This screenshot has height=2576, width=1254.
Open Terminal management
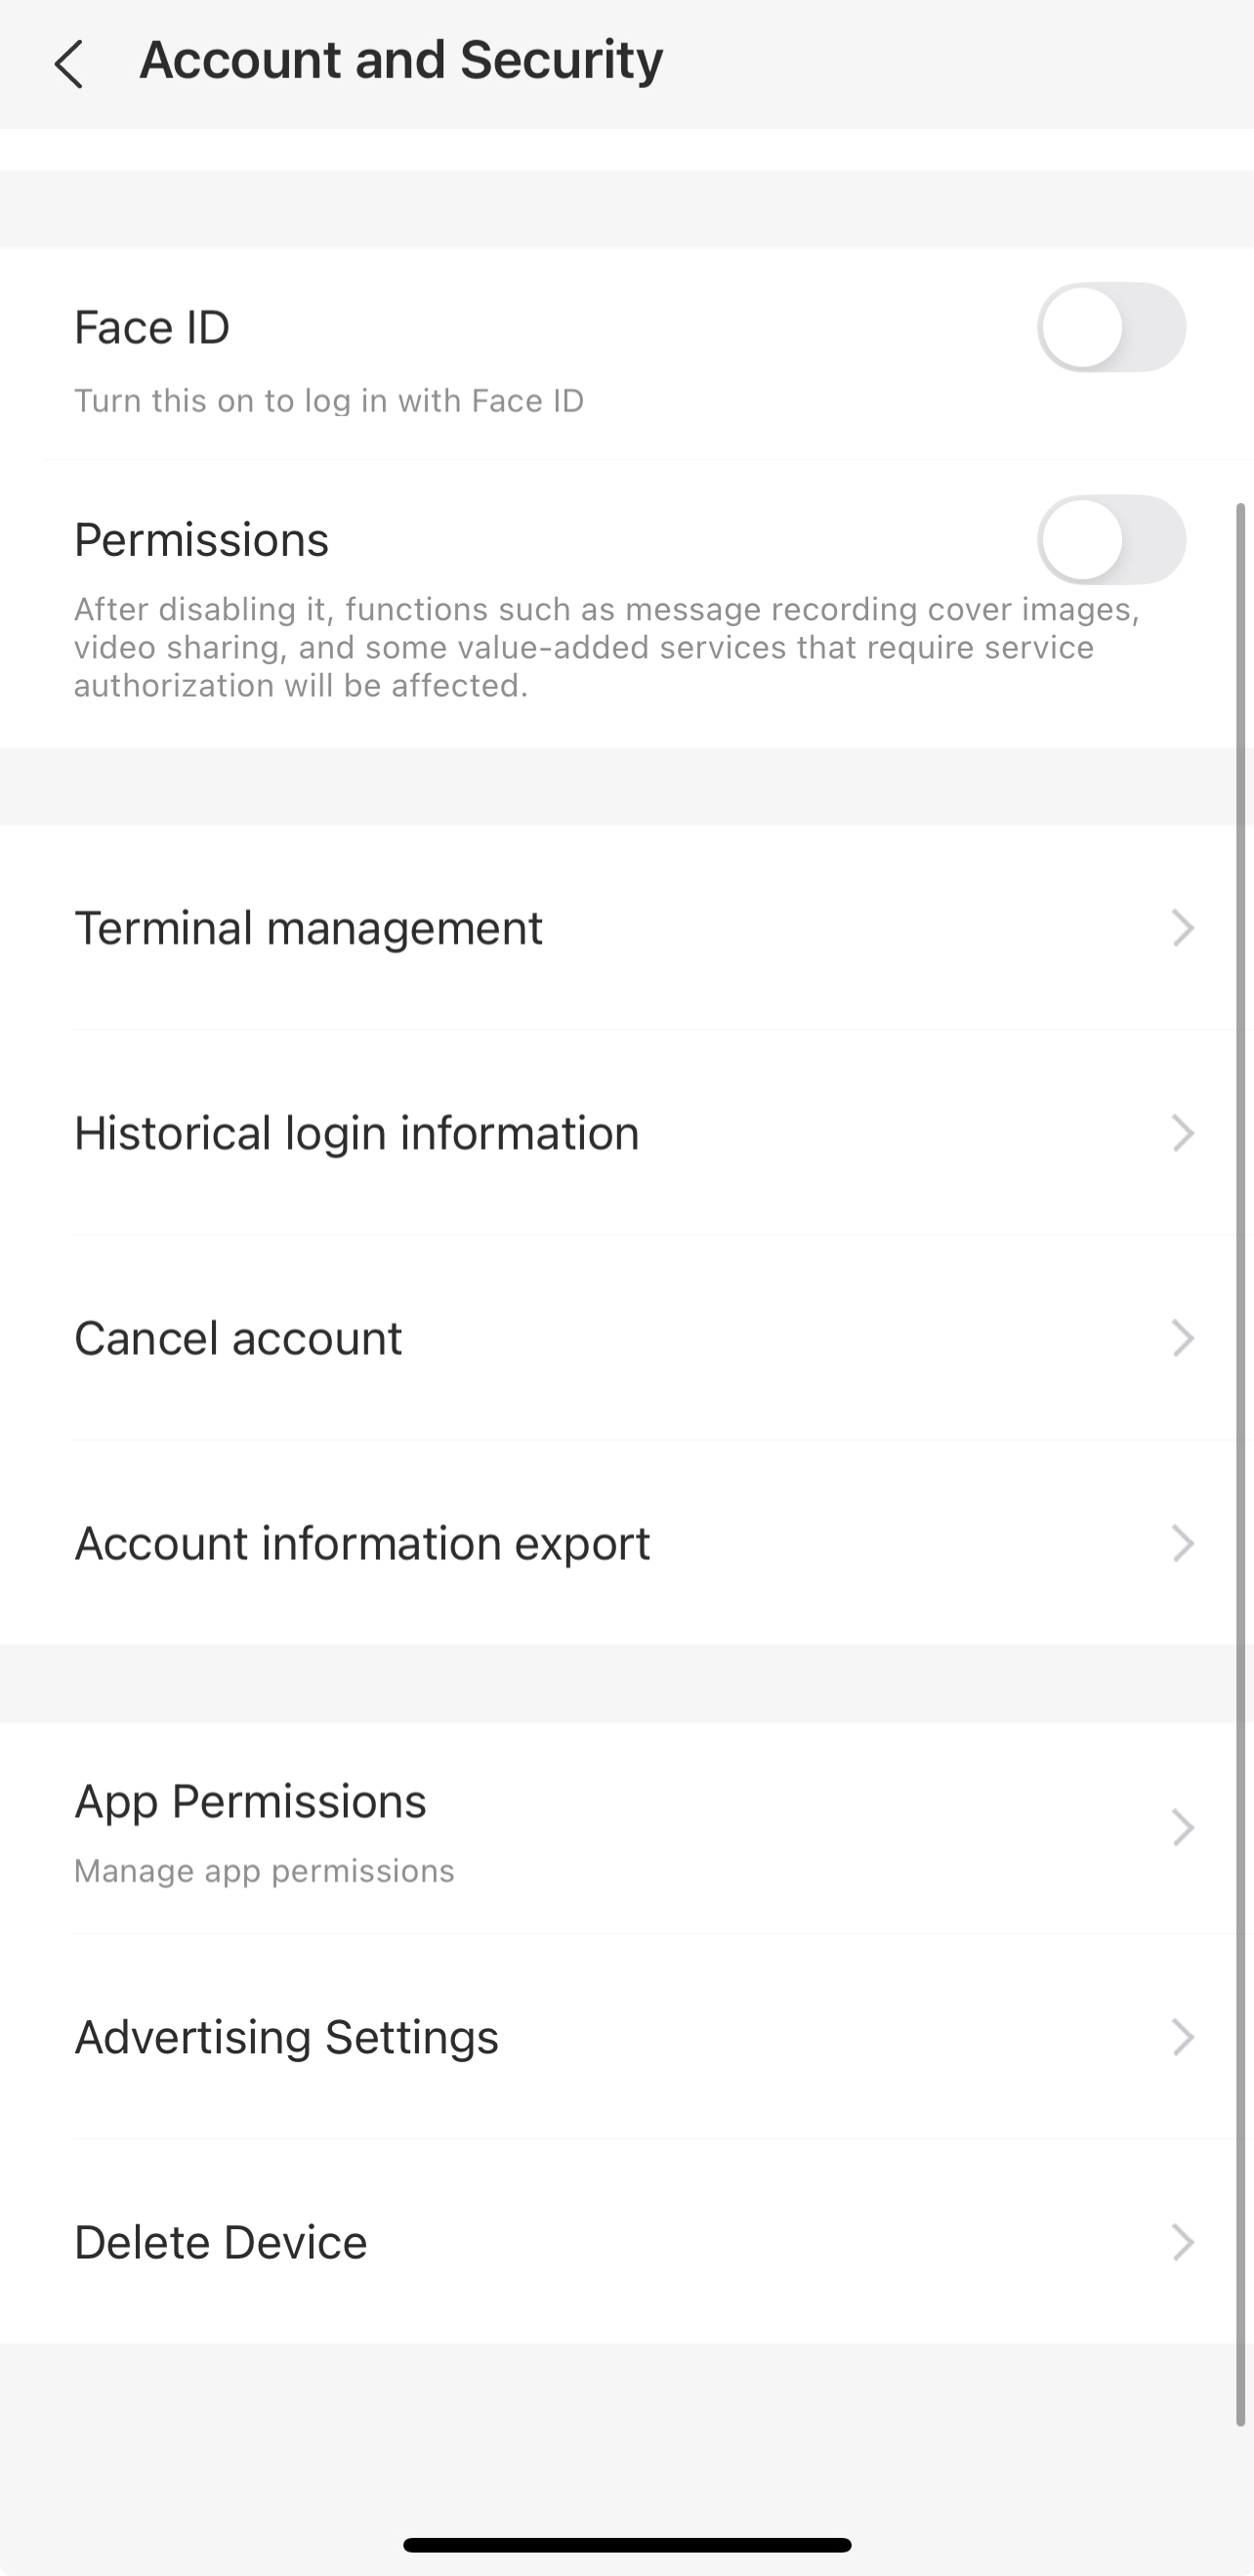[308, 928]
